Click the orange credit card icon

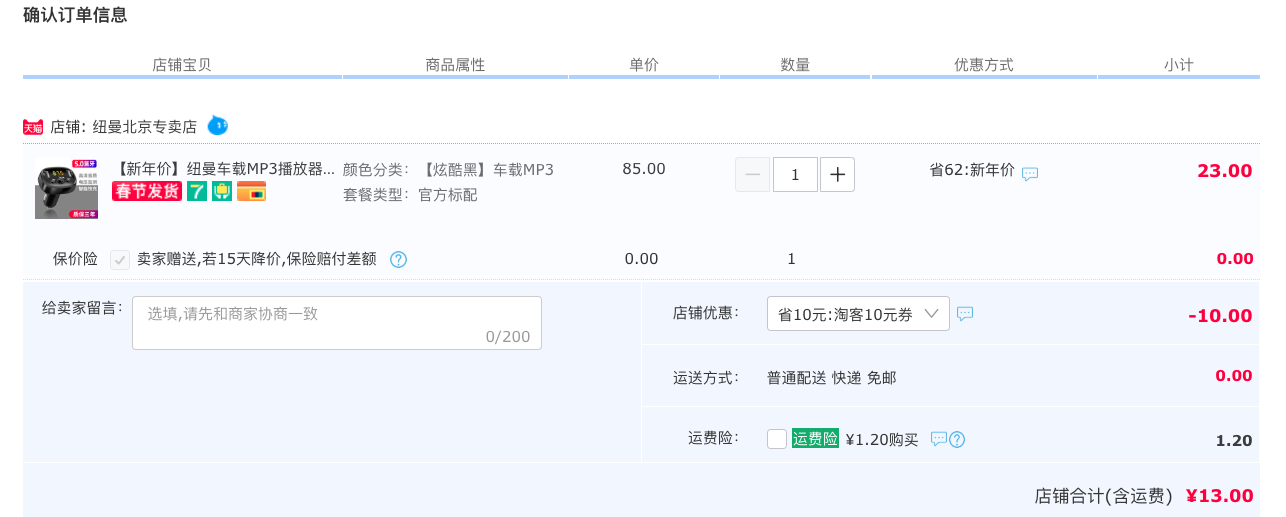(251, 191)
